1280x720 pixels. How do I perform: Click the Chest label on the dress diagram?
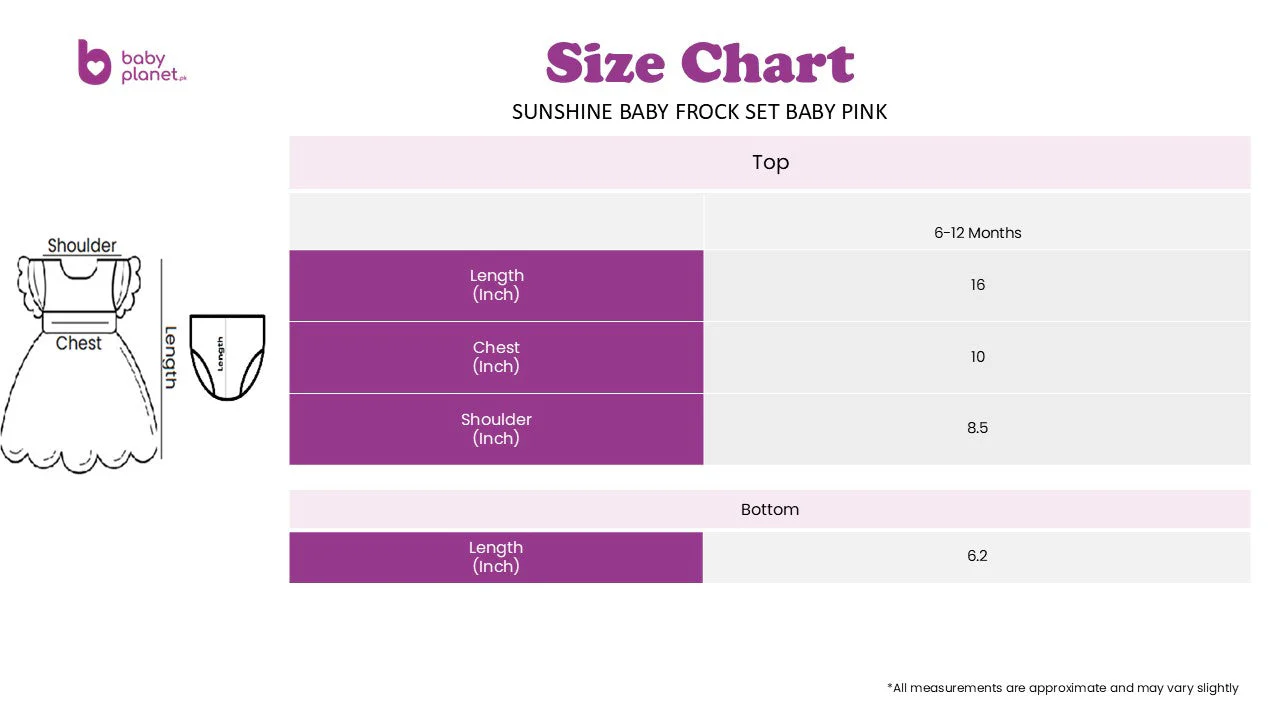79,343
